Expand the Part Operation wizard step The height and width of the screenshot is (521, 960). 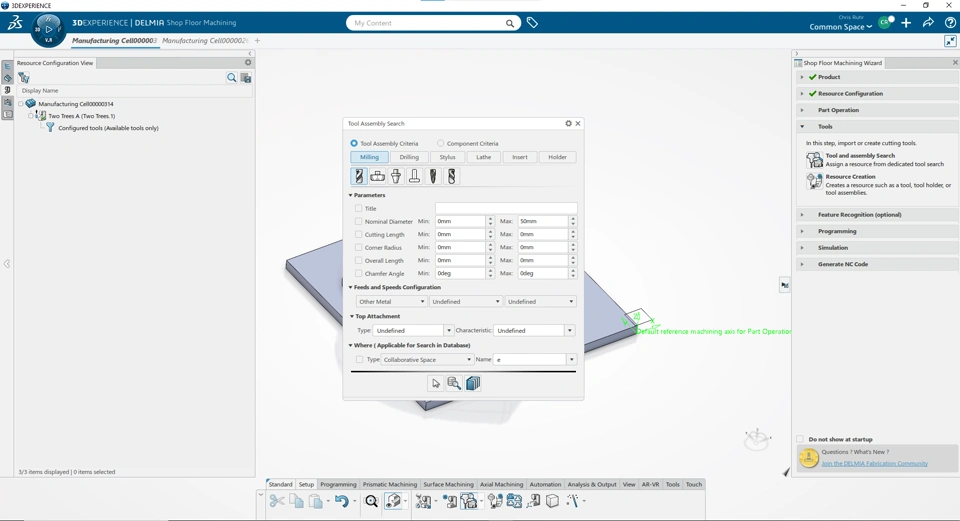(x=802, y=110)
